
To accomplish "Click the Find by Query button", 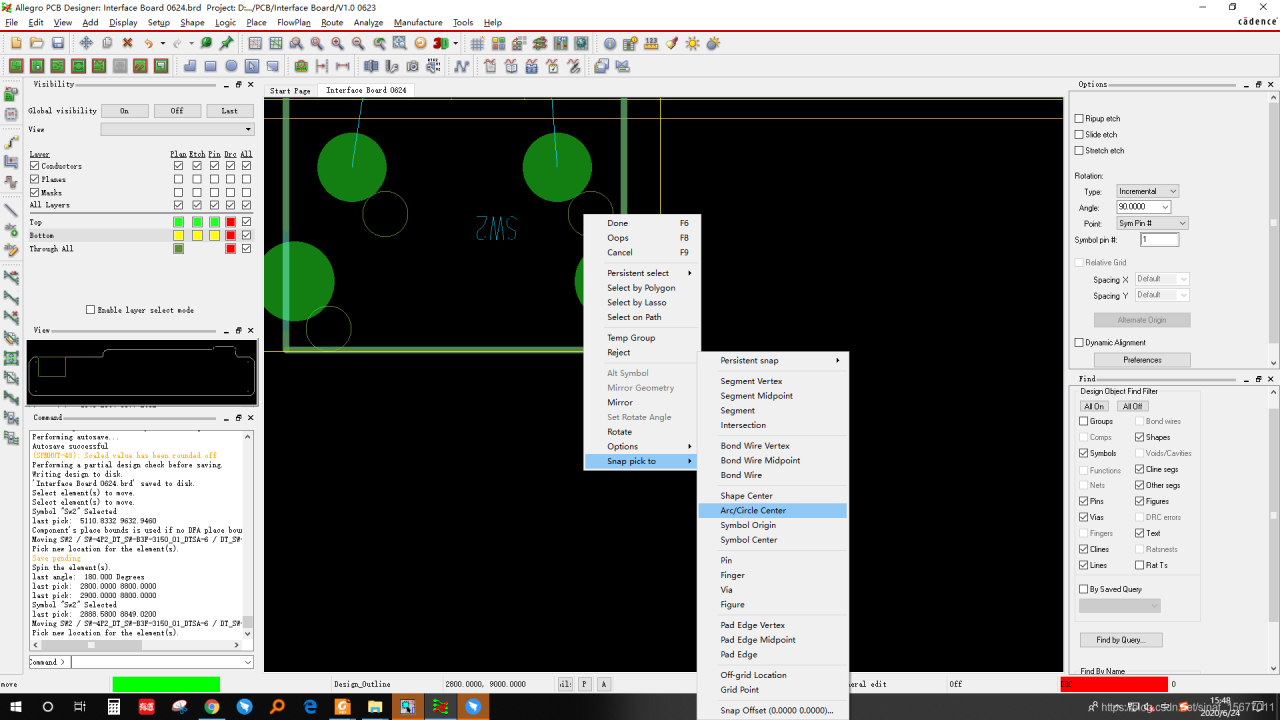I will (x=1120, y=639).
